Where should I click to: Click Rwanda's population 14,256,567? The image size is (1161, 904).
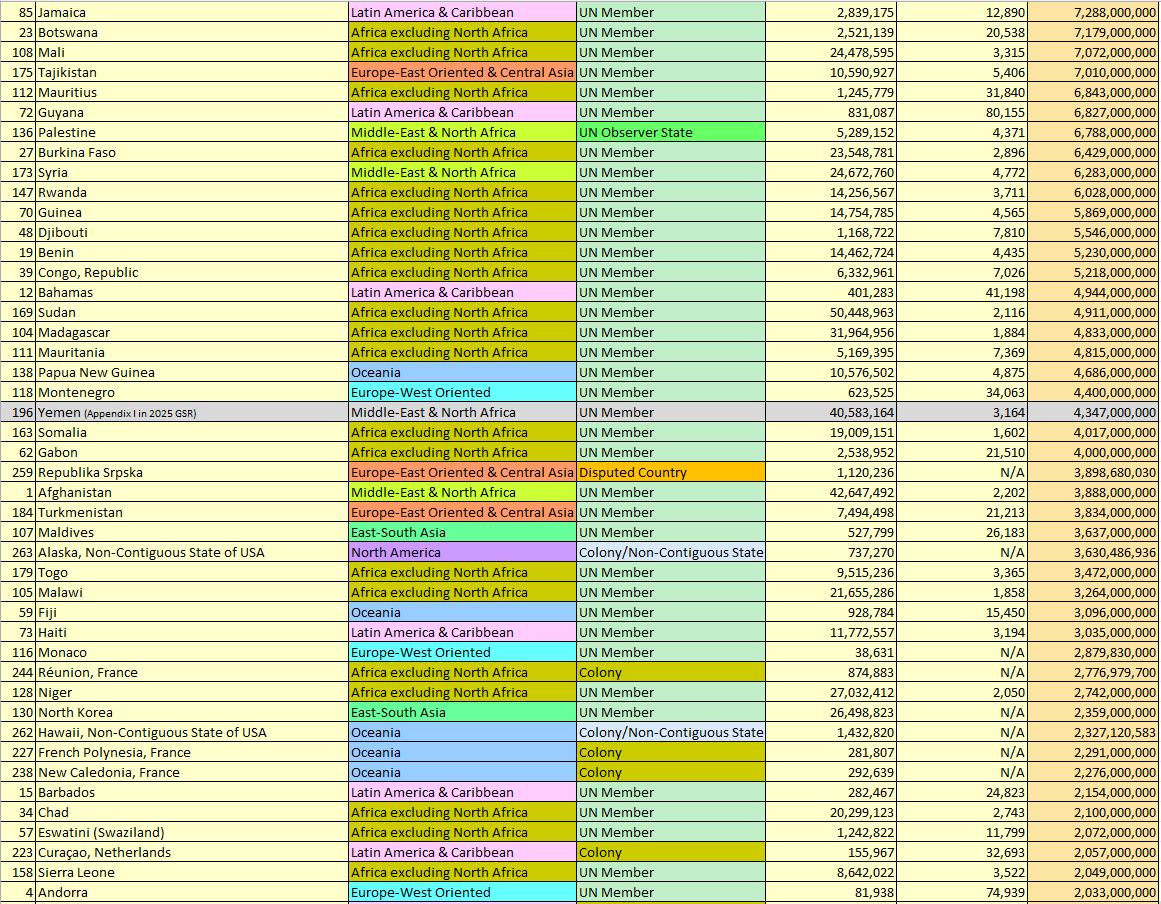[x=831, y=192]
